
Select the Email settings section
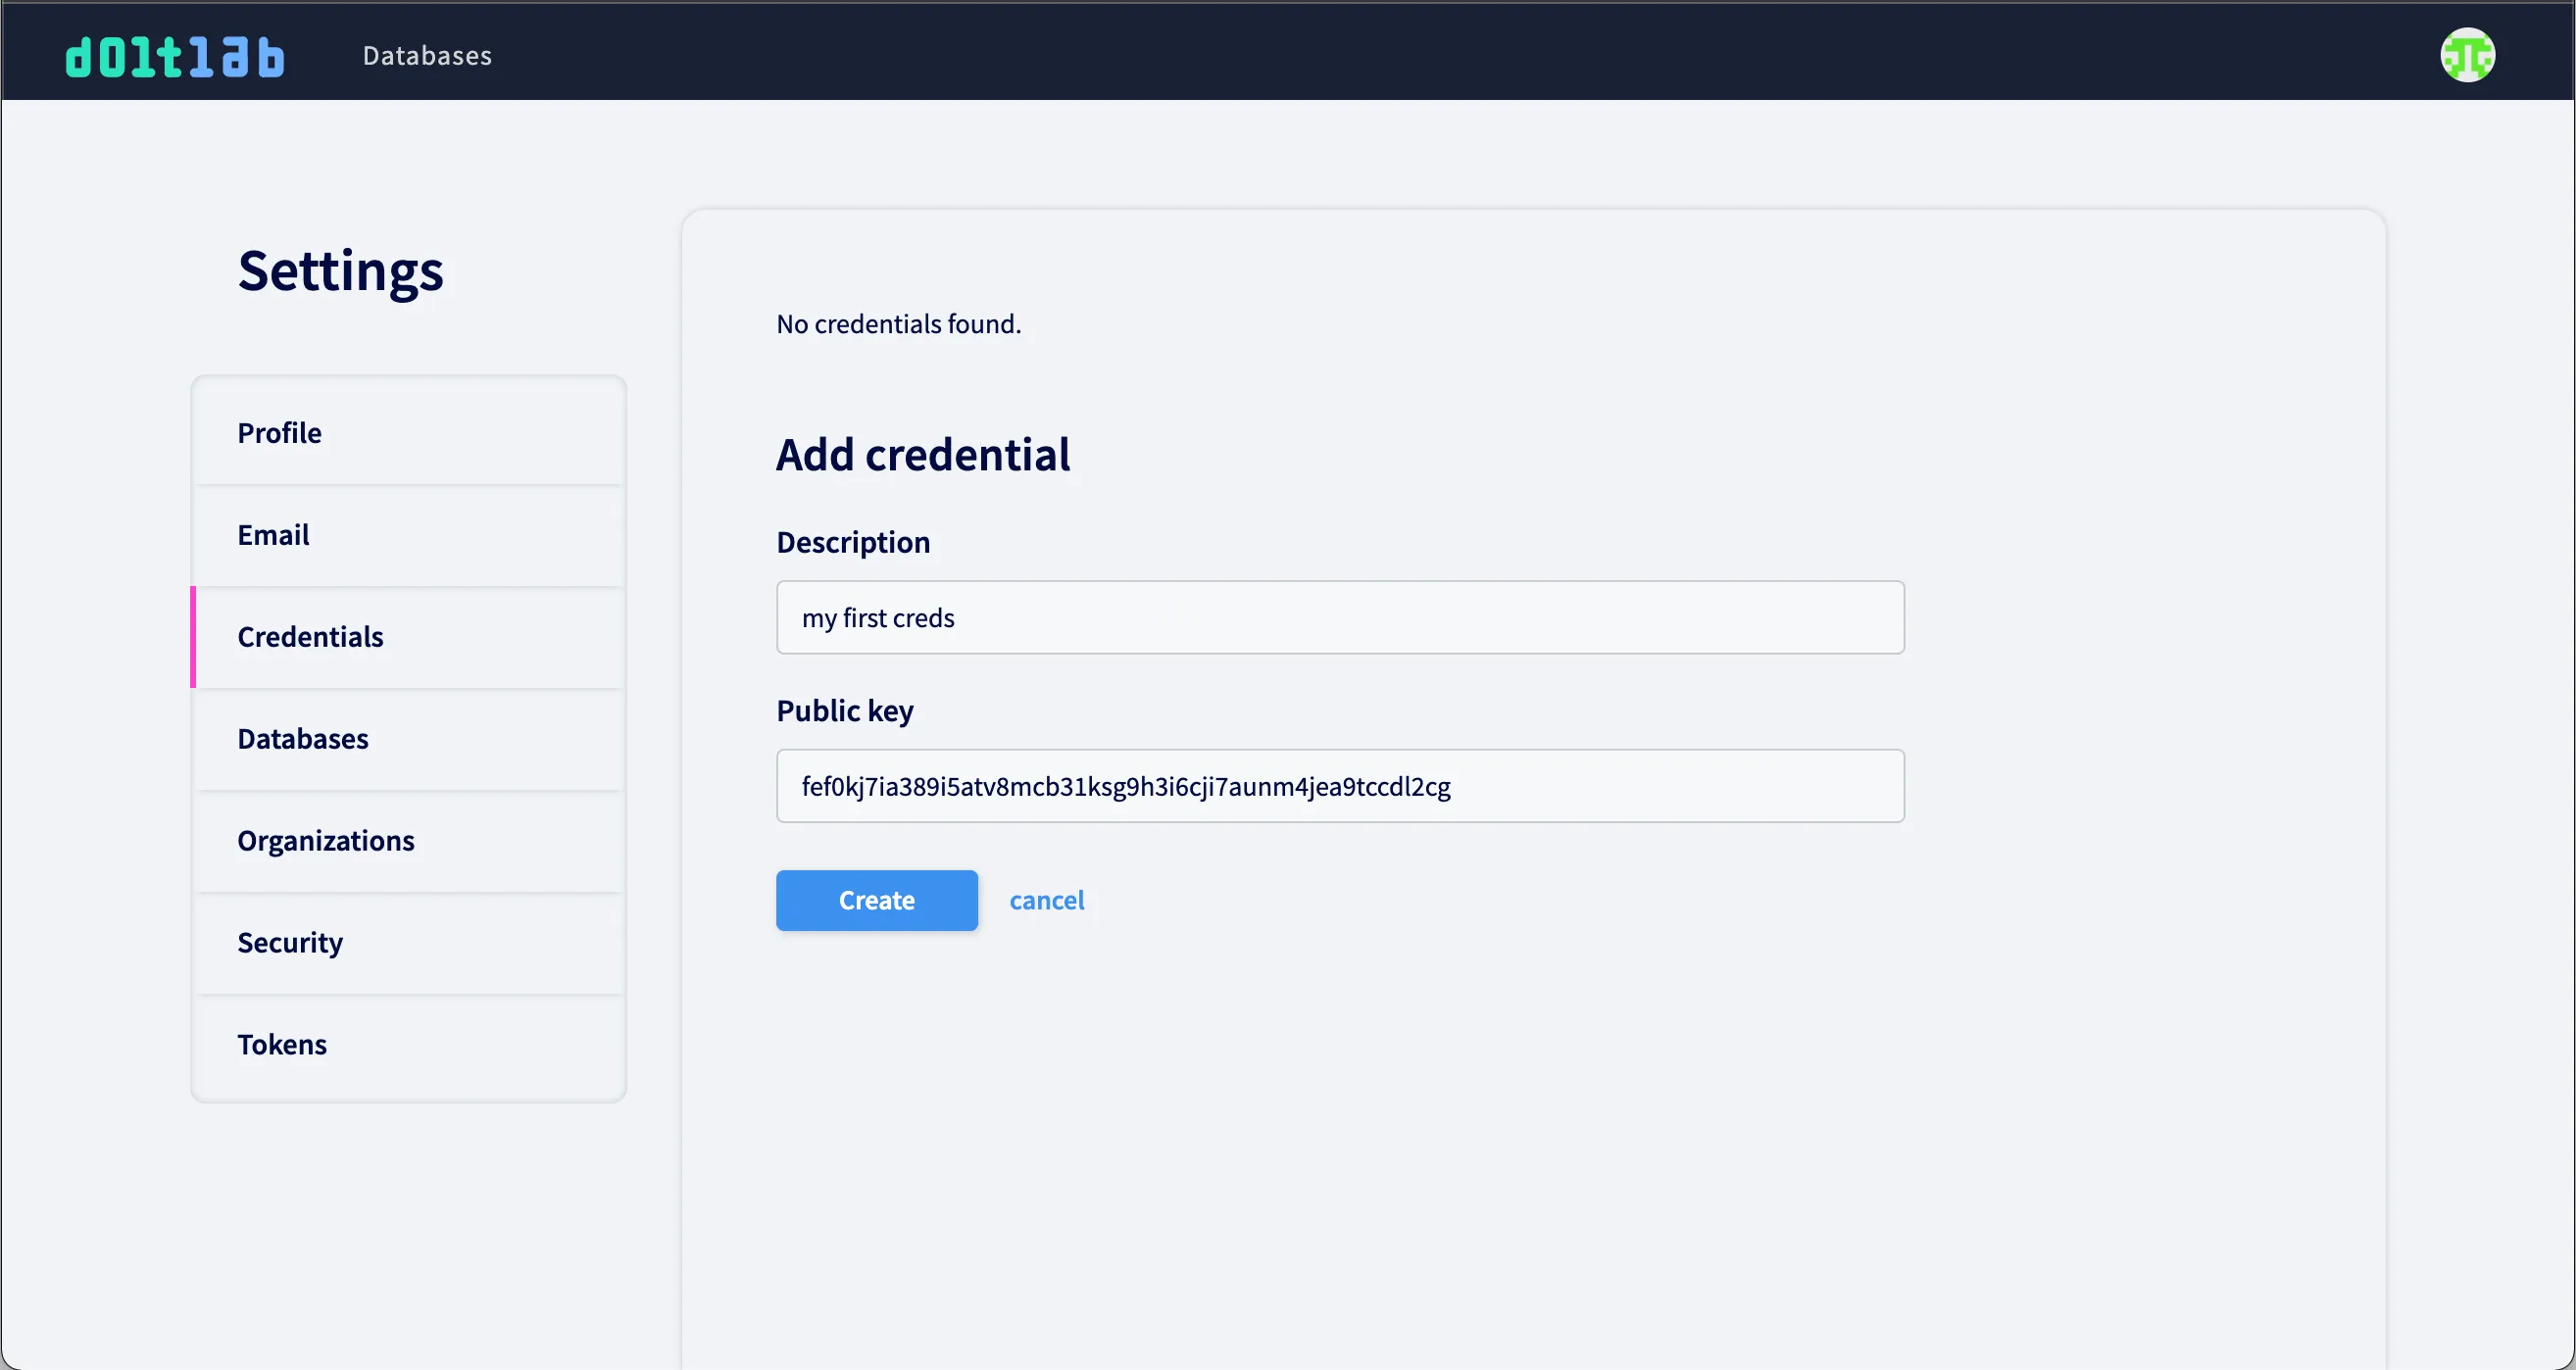[273, 534]
